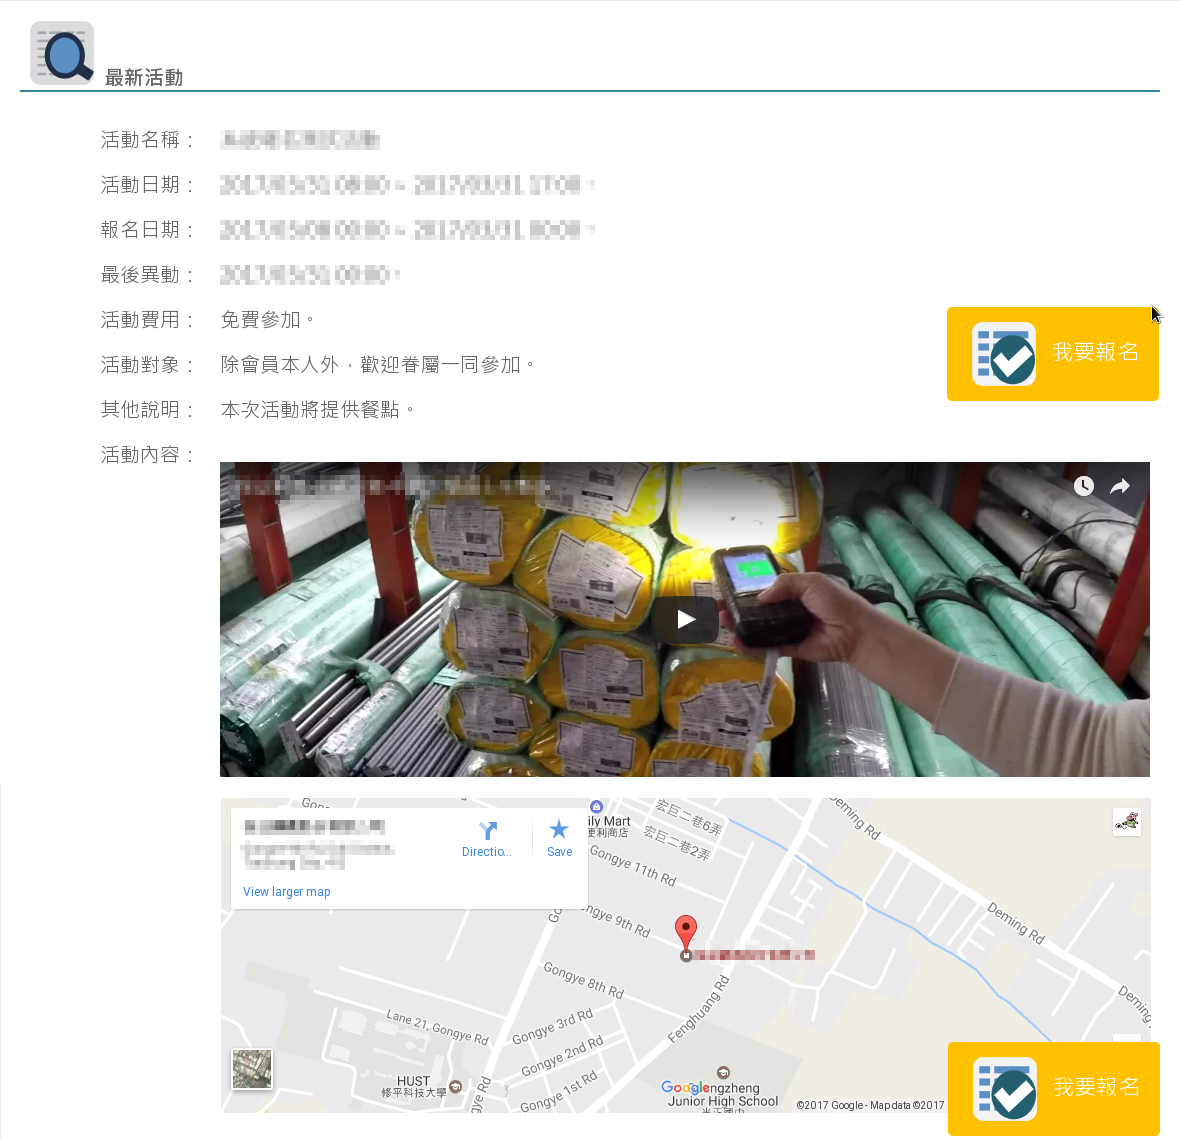Click the share arrow icon on video
1180x1139 pixels.
(1120, 487)
